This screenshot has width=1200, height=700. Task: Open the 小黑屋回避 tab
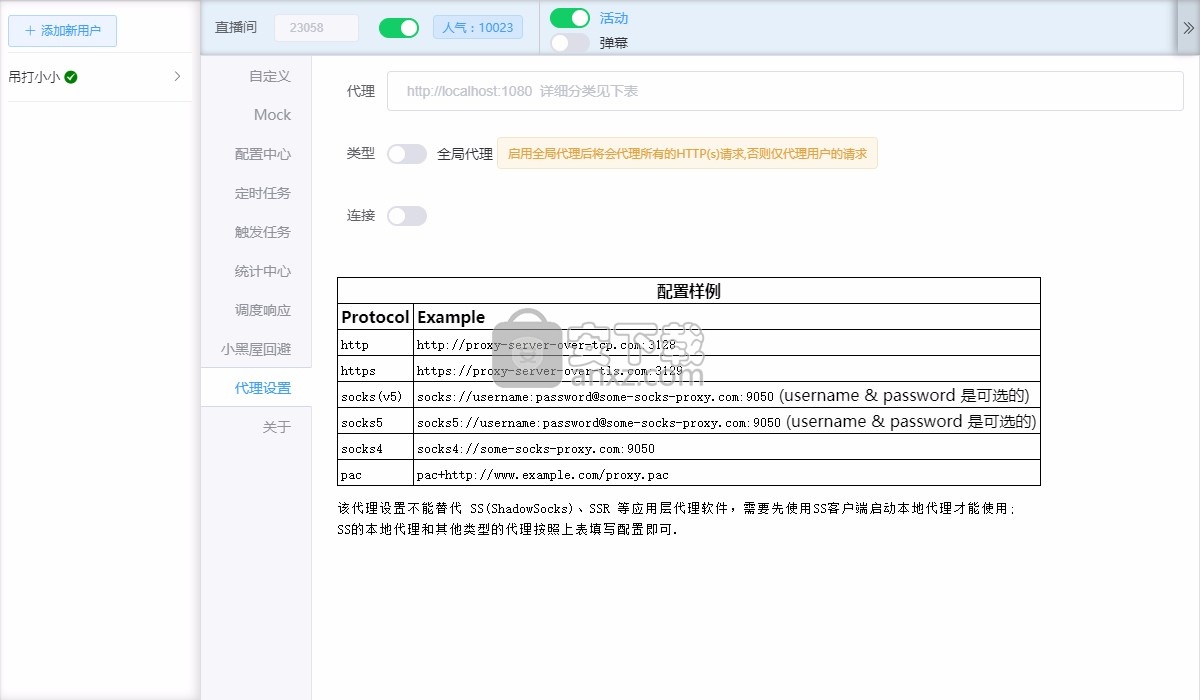point(256,349)
